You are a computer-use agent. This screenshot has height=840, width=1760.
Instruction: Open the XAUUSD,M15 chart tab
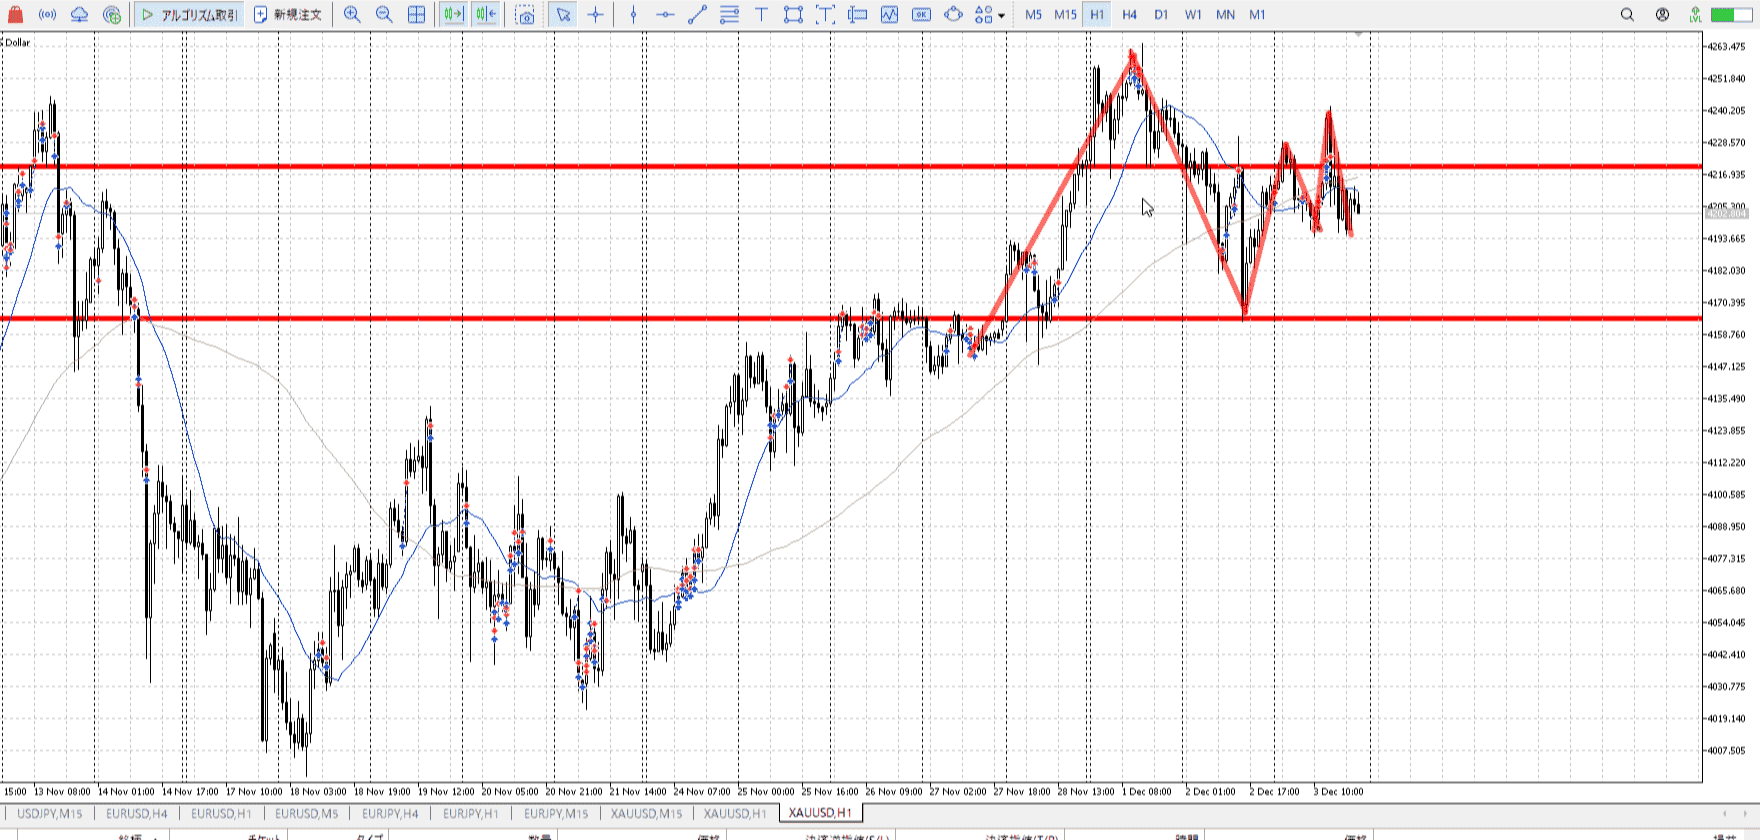(646, 813)
